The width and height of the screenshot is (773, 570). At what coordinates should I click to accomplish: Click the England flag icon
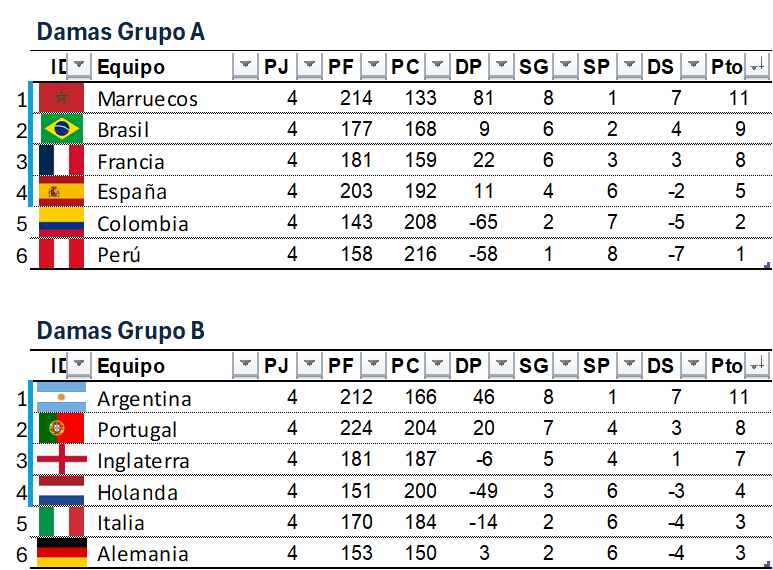(x=61, y=460)
